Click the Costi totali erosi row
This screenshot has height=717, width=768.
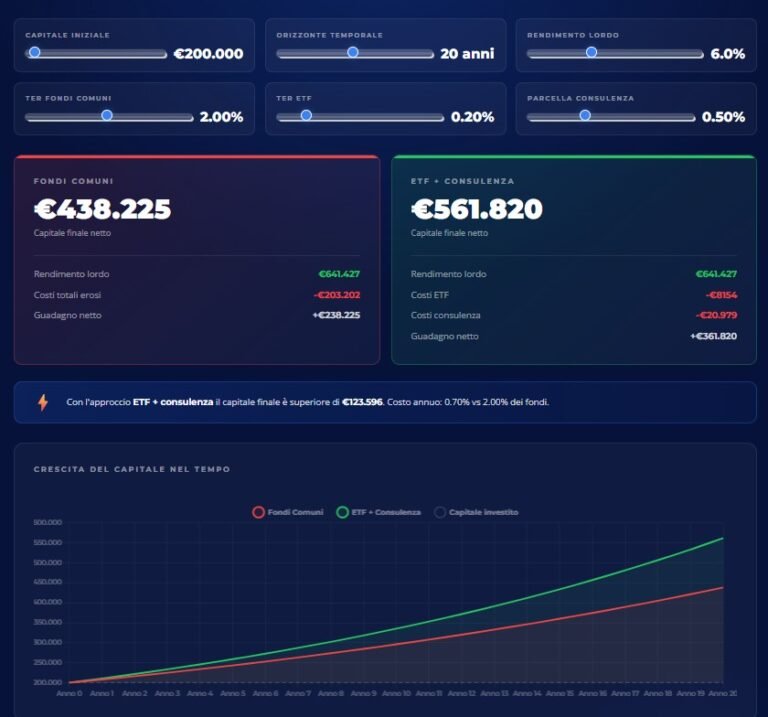(x=197, y=295)
